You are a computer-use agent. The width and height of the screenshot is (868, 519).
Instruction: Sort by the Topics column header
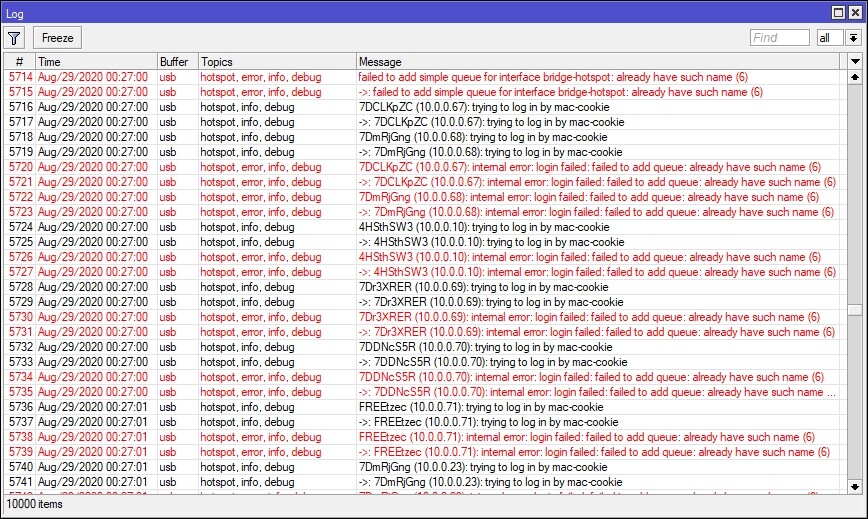[x=277, y=61]
